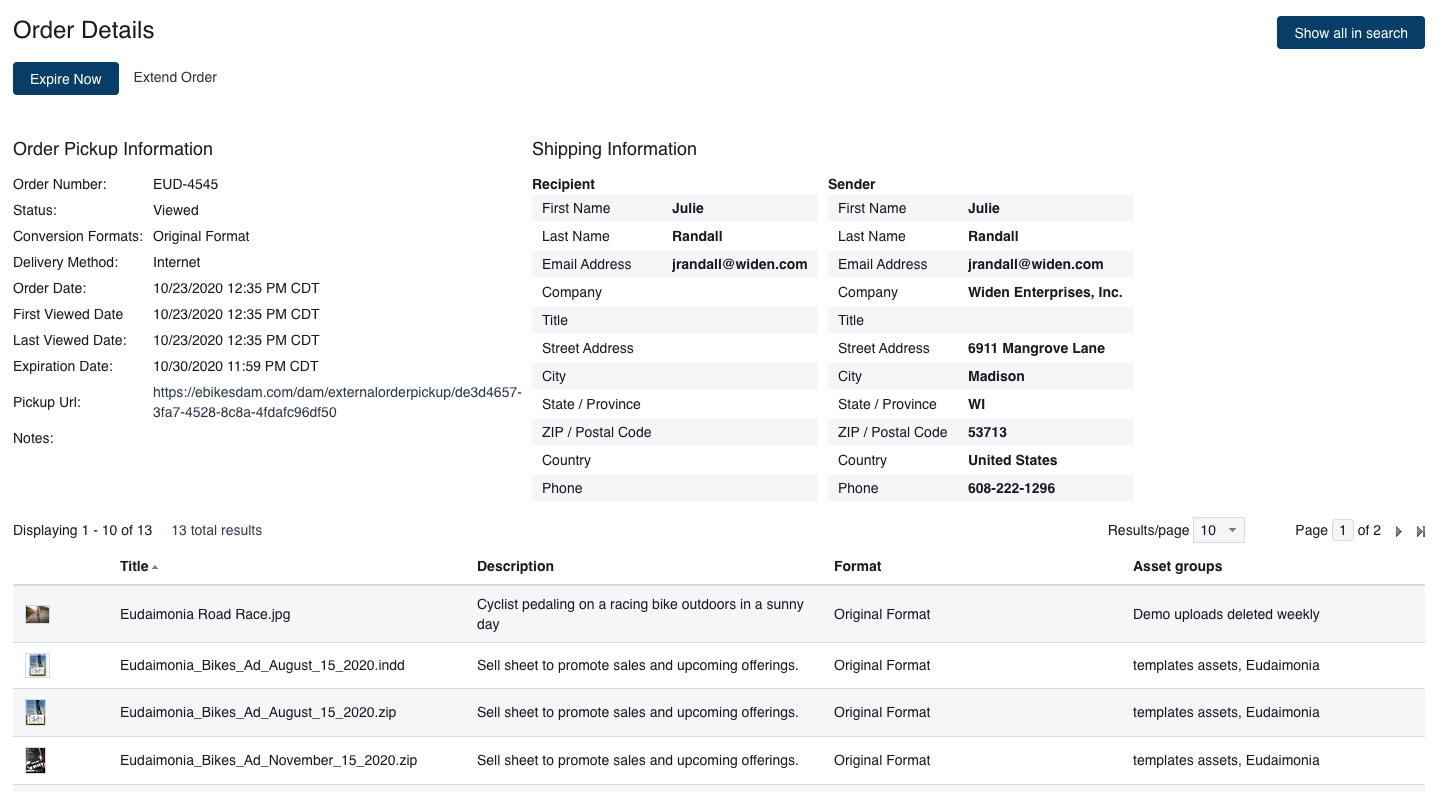Select Eudaimonia Road Race.jpg title
The image size is (1439, 792).
click(x=205, y=614)
